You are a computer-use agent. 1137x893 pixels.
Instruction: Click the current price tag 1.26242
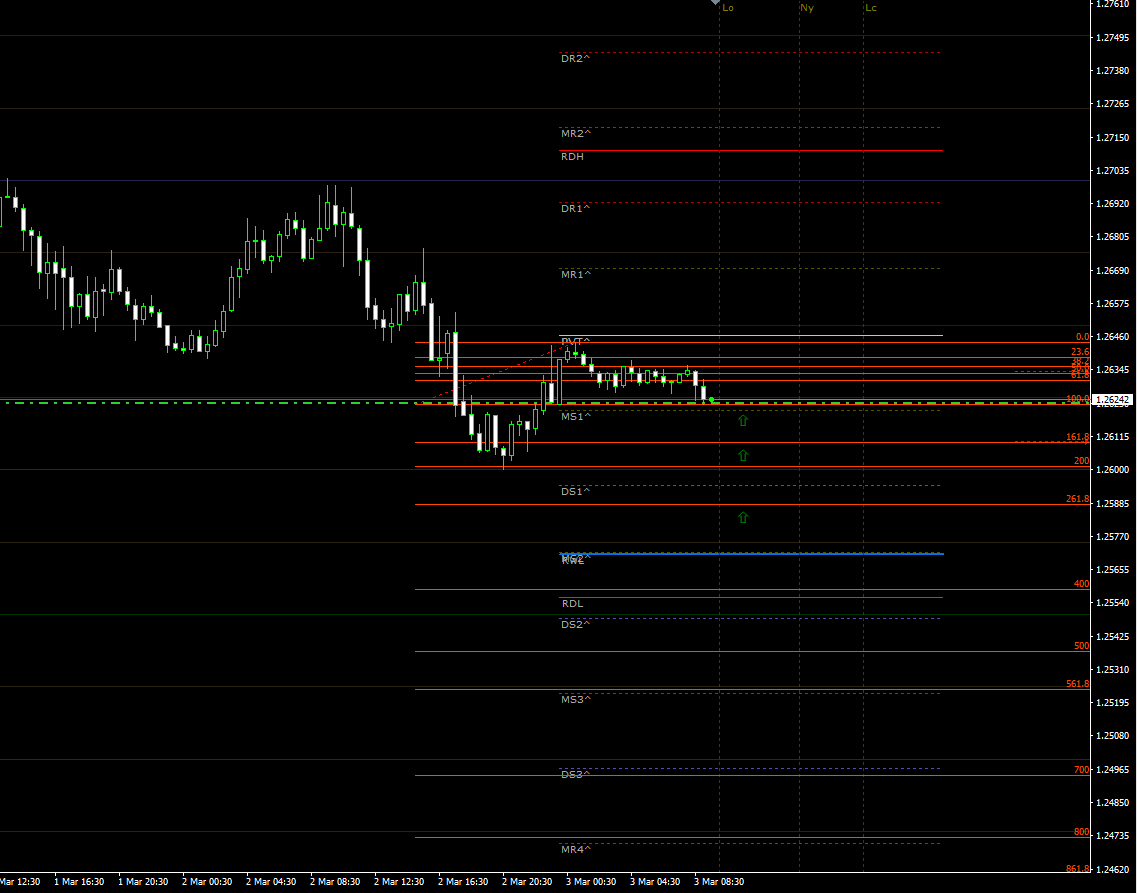tap(1113, 400)
